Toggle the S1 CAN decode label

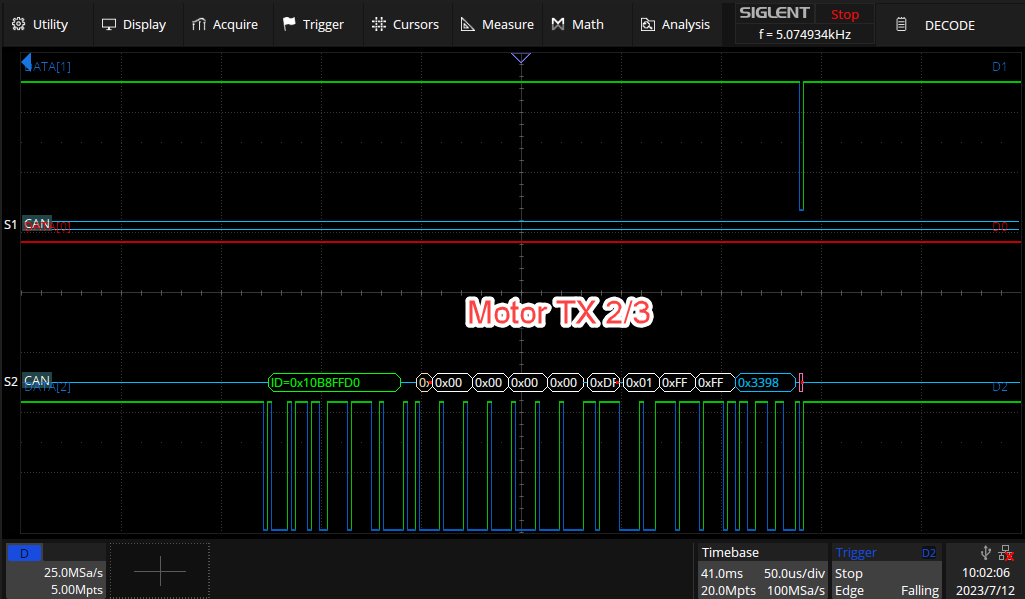coord(35,224)
